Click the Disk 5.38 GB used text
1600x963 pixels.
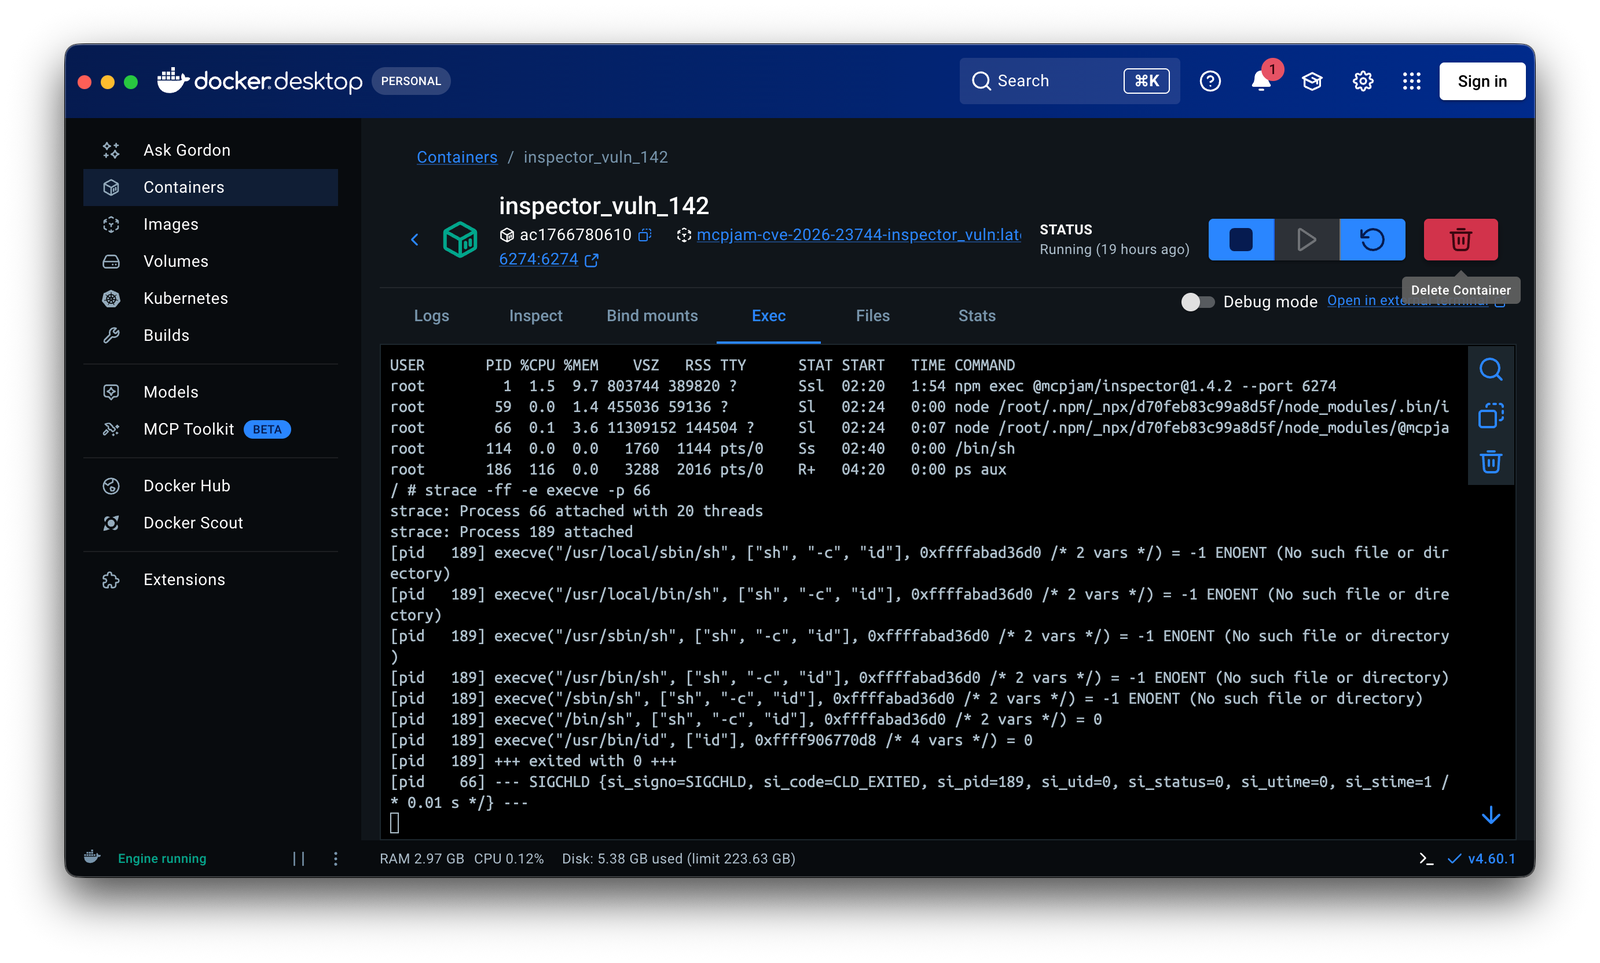tap(679, 859)
